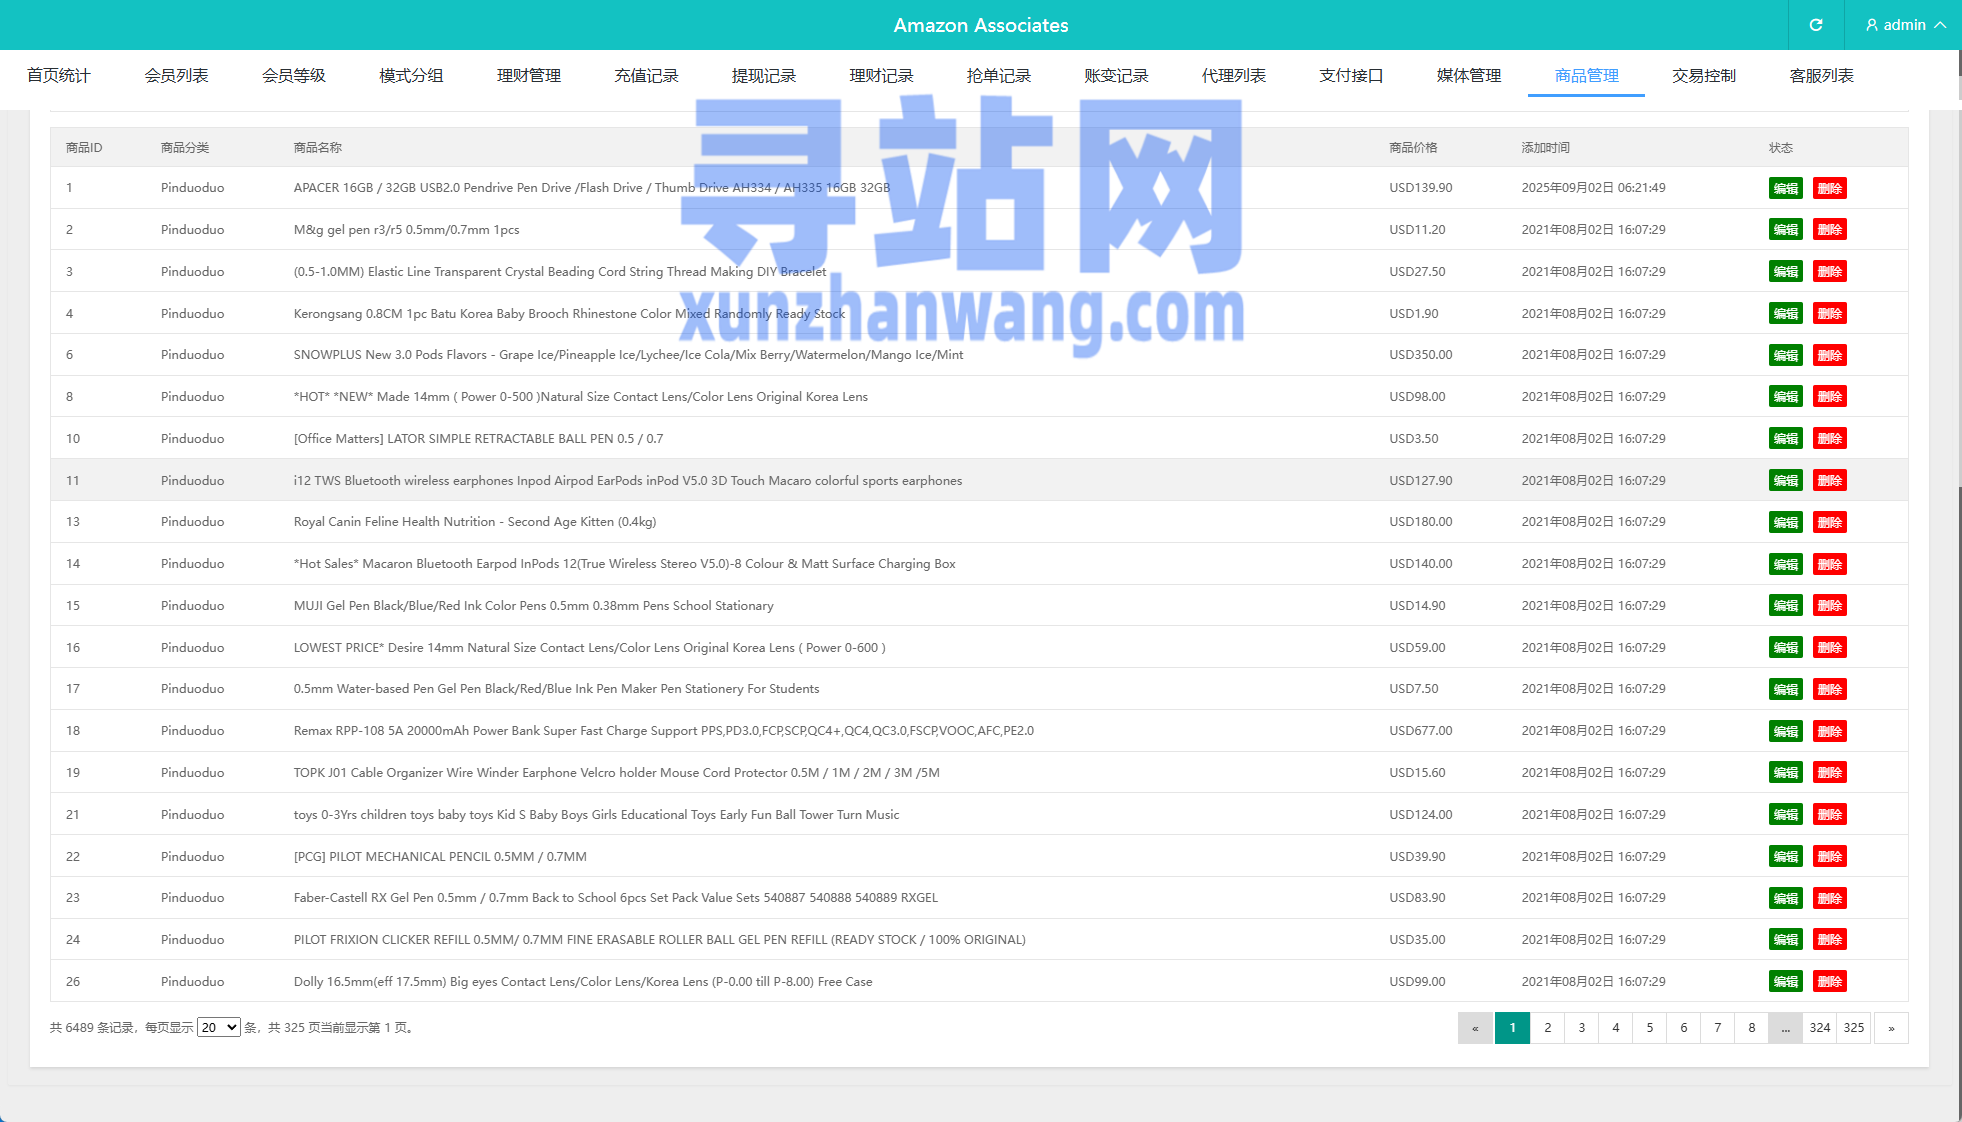The image size is (1962, 1122).
Task: Go to 客服列表 tab
Action: point(1821,76)
